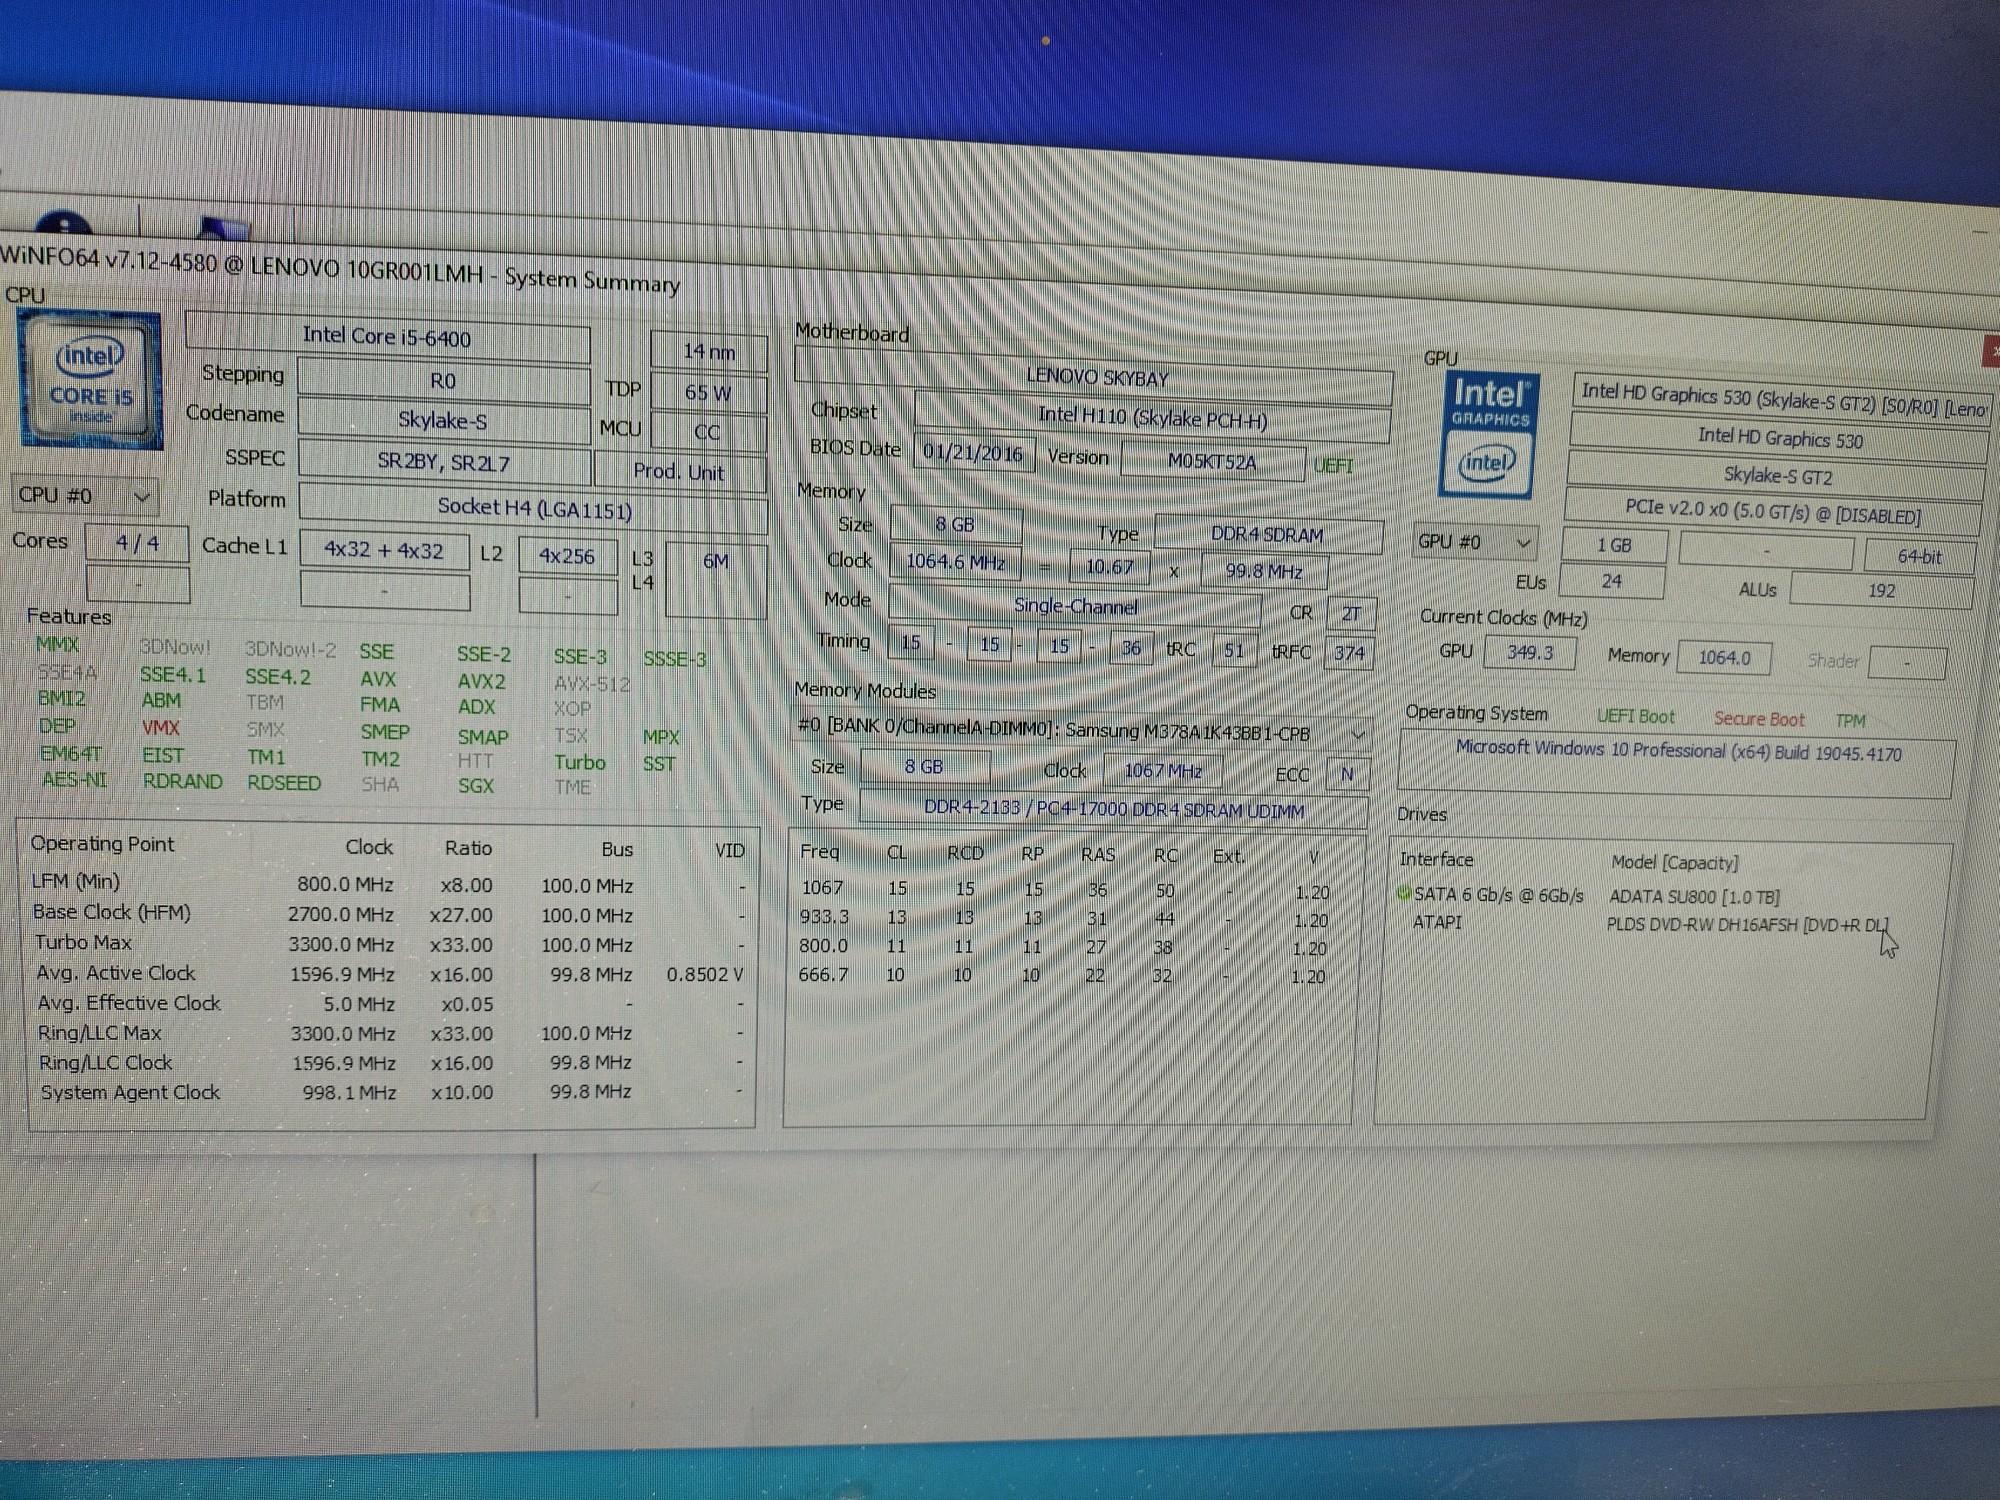Screen dimensions: 2000x1500
Task: Click the 64-bit bus width field
Action: coord(1919,558)
